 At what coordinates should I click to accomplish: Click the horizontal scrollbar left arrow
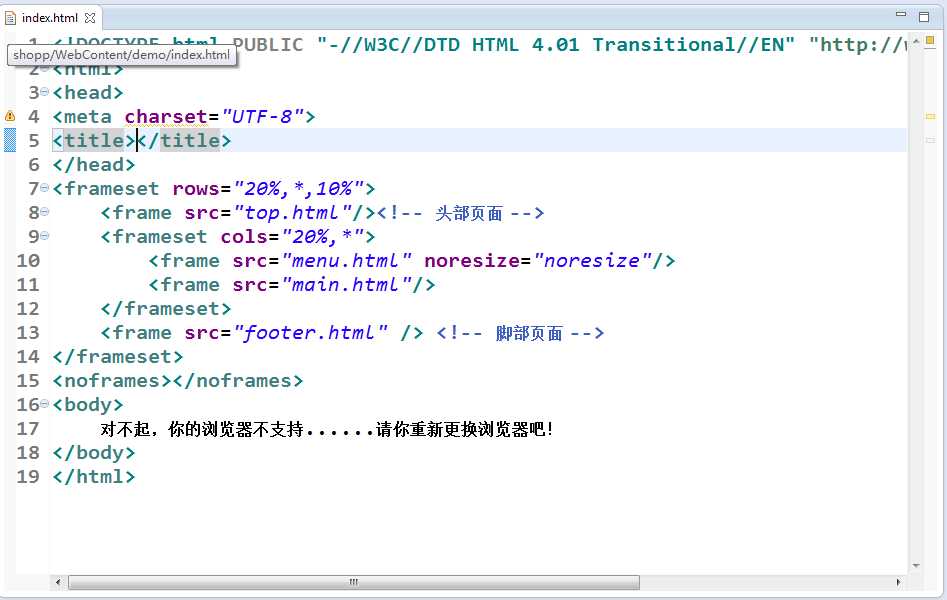(58, 582)
